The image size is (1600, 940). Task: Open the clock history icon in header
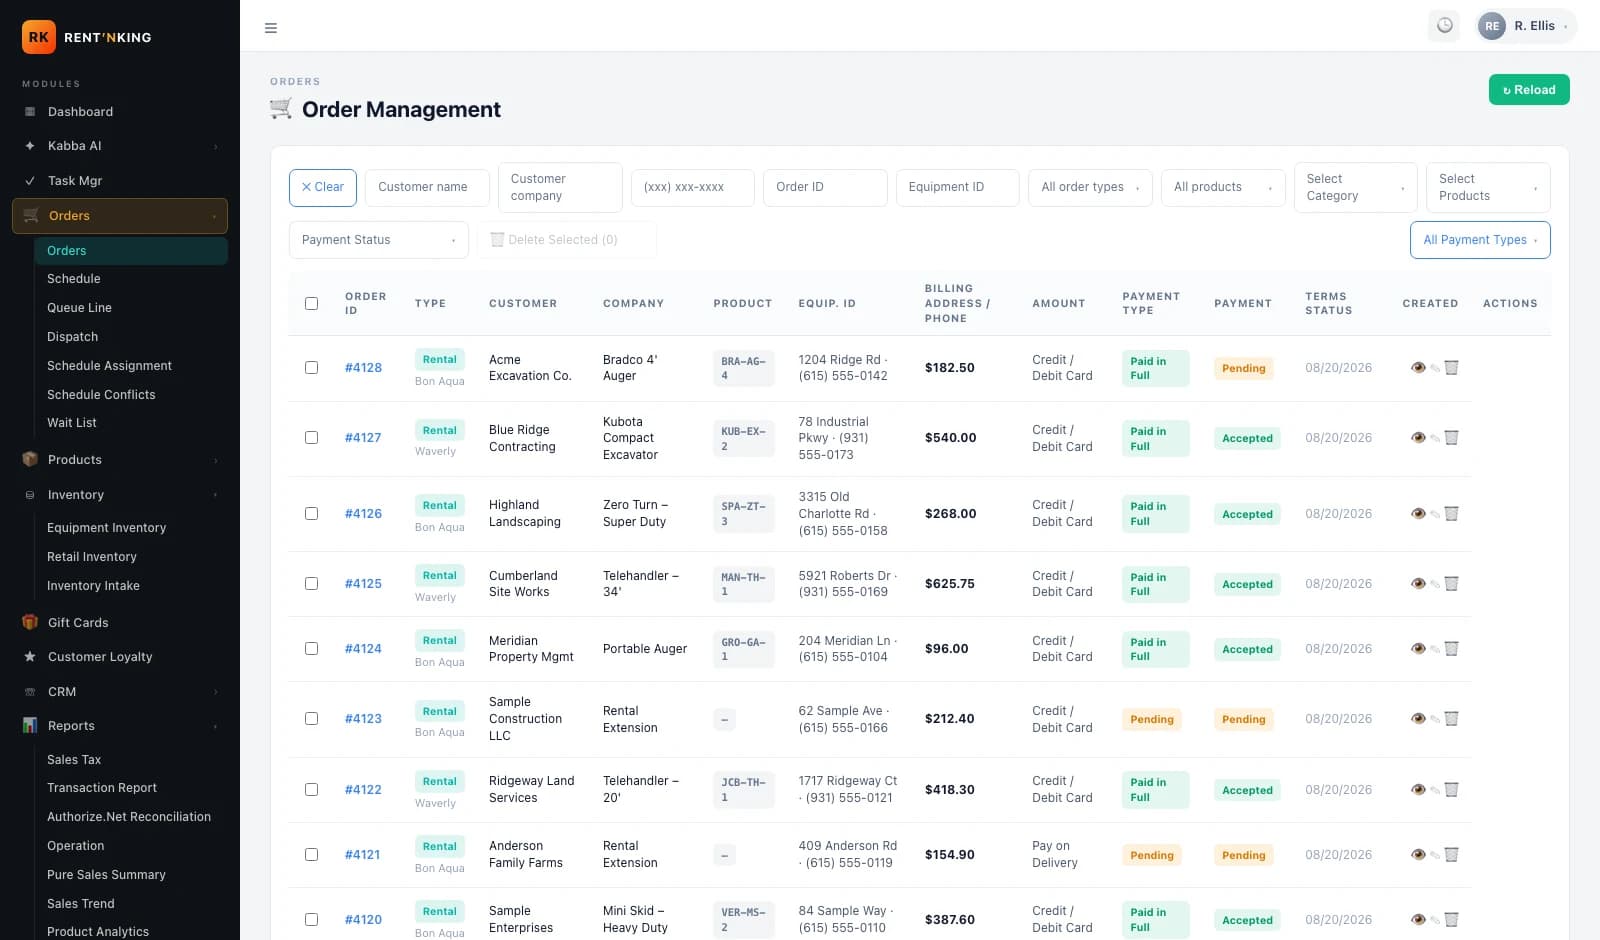pos(1444,26)
